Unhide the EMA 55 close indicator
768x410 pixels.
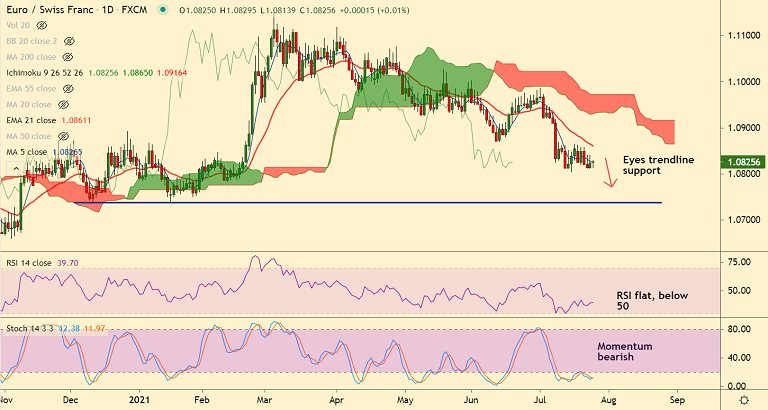pos(68,89)
